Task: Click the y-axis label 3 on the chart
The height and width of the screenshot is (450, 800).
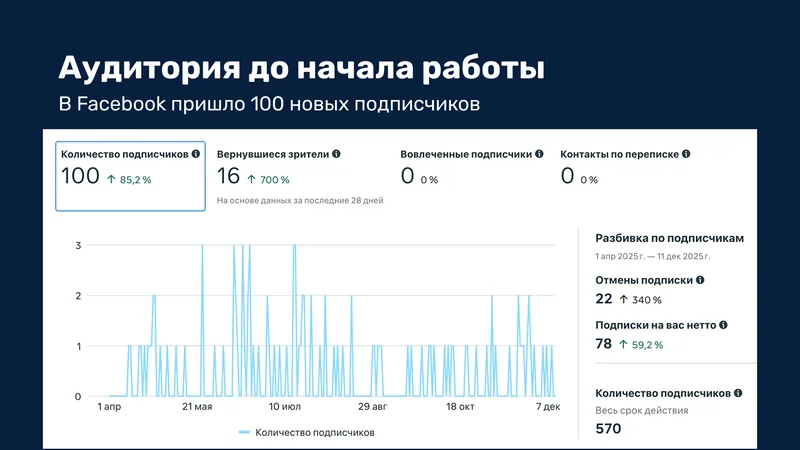Action: coord(78,245)
